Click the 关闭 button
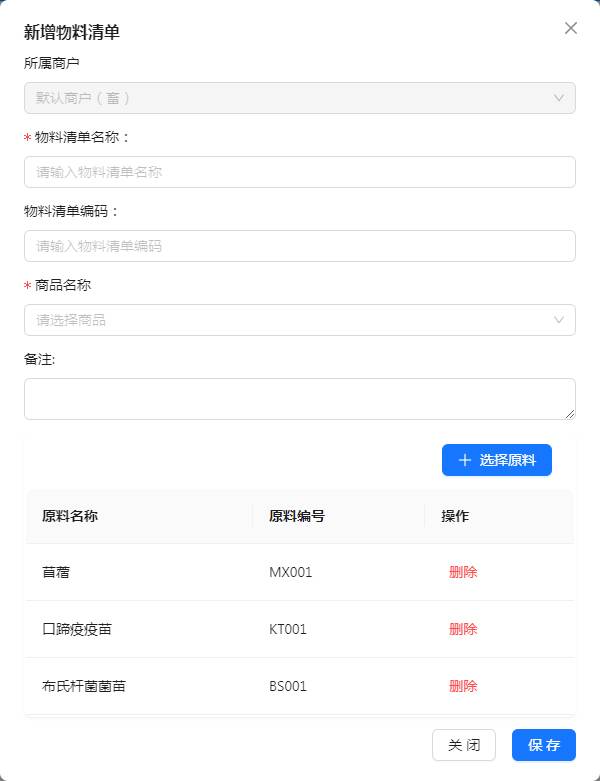The width and height of the screenshot is (600, 781). click(x=464, y=745)
